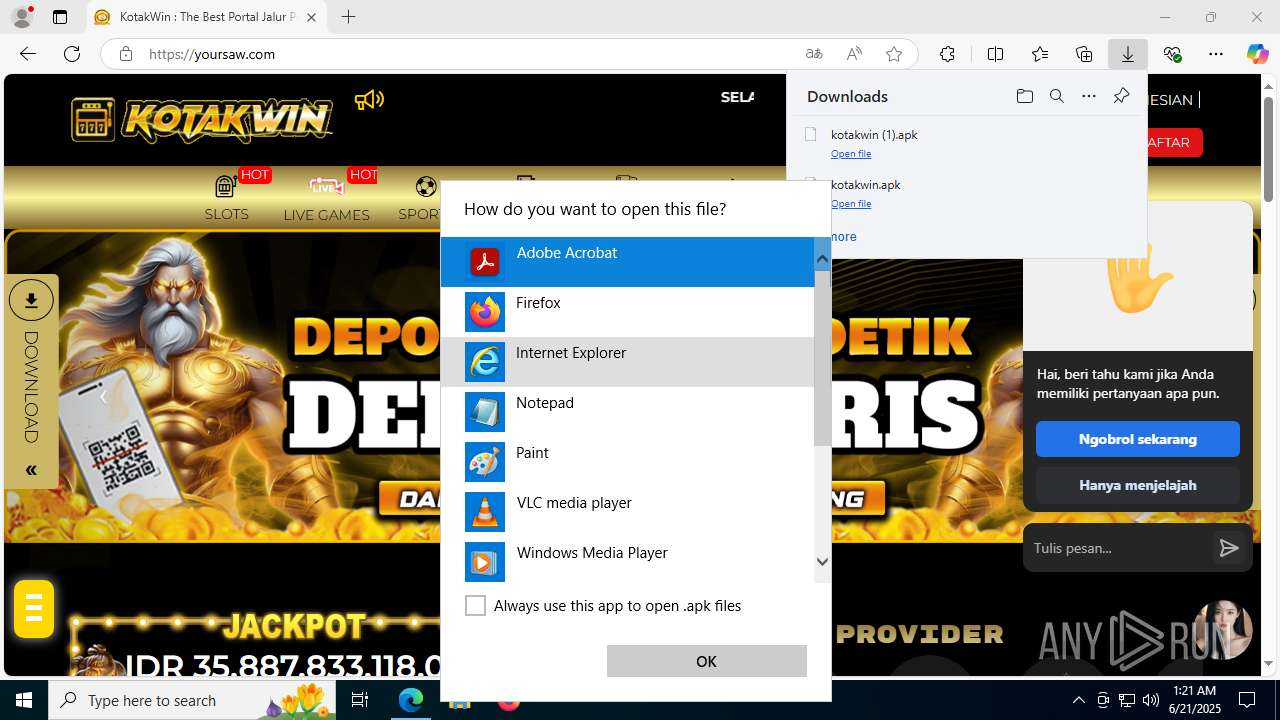The height and width of the screenshot is (720, 1280).
Task: Close the KotakWin tab
Action: point(311,17)
